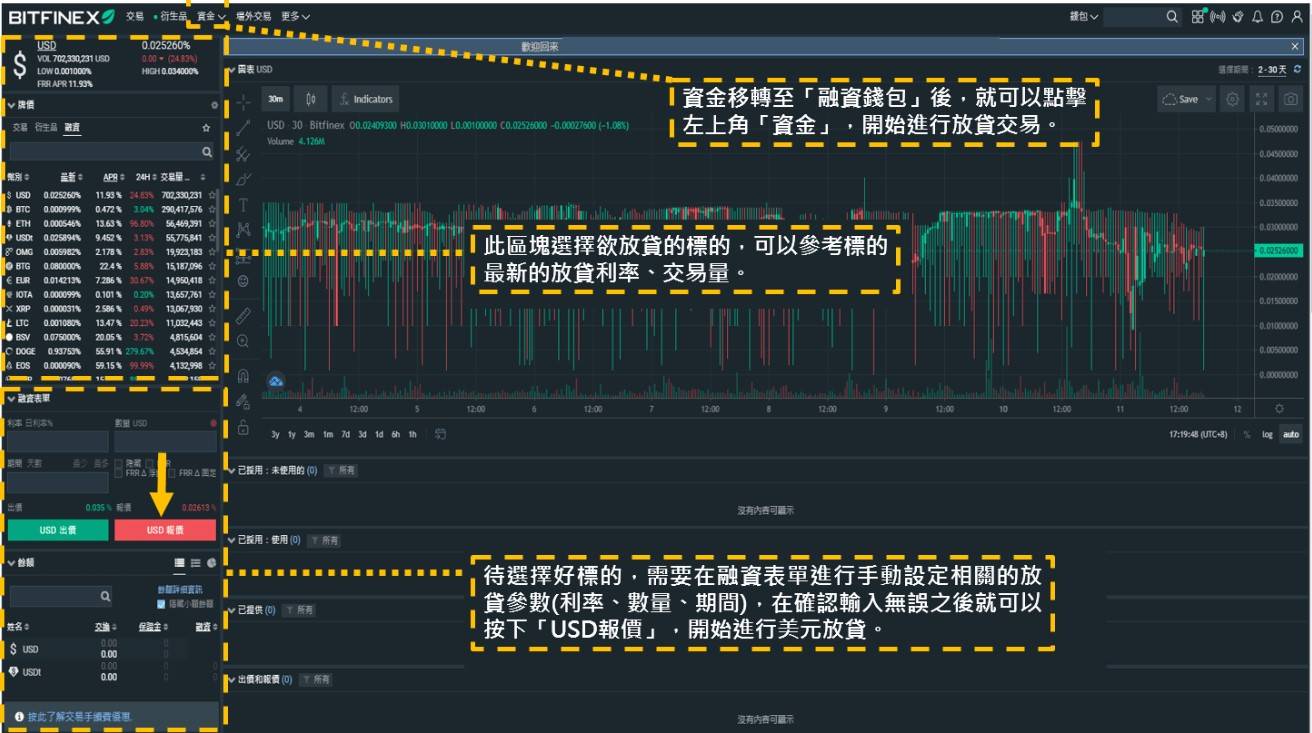Enable FRR Δ floating checkbox
Screen dimensions: 1312x733
[x=119, y=472]
